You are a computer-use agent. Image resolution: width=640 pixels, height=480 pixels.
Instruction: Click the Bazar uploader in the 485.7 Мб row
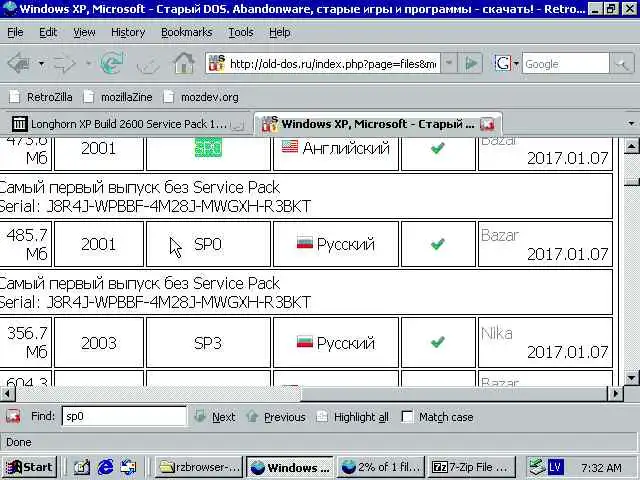pos(500,235)
